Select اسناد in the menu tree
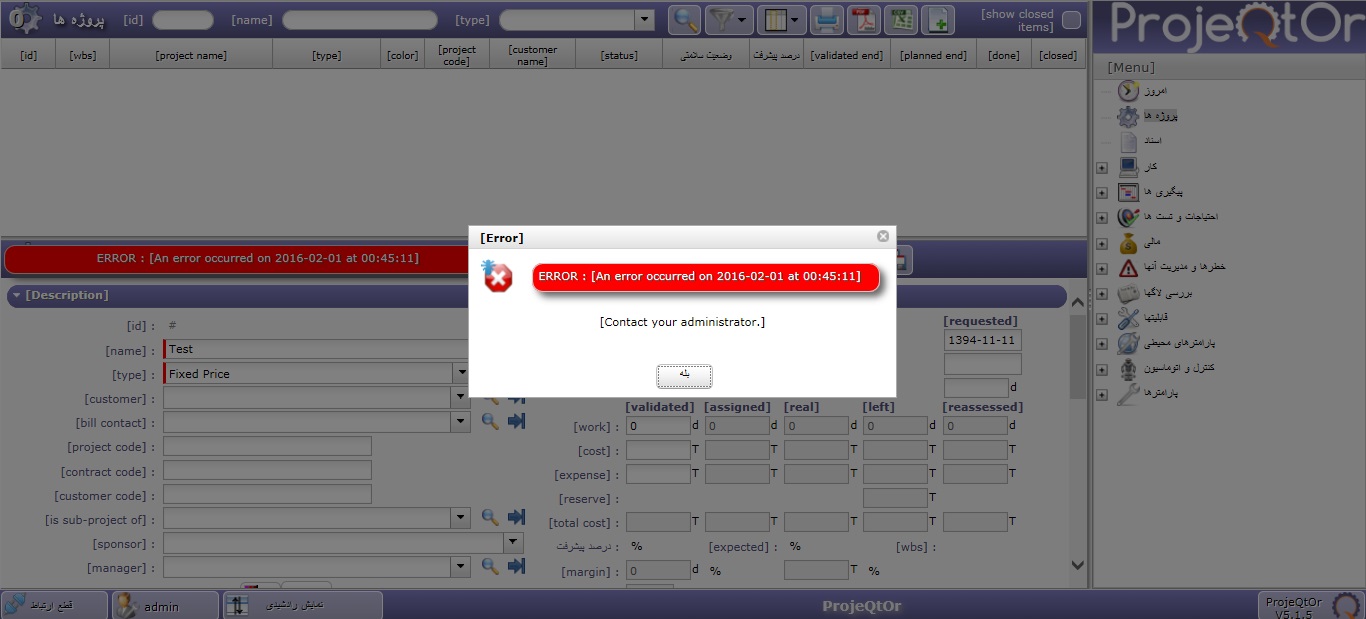 [x=1152, y=141]
